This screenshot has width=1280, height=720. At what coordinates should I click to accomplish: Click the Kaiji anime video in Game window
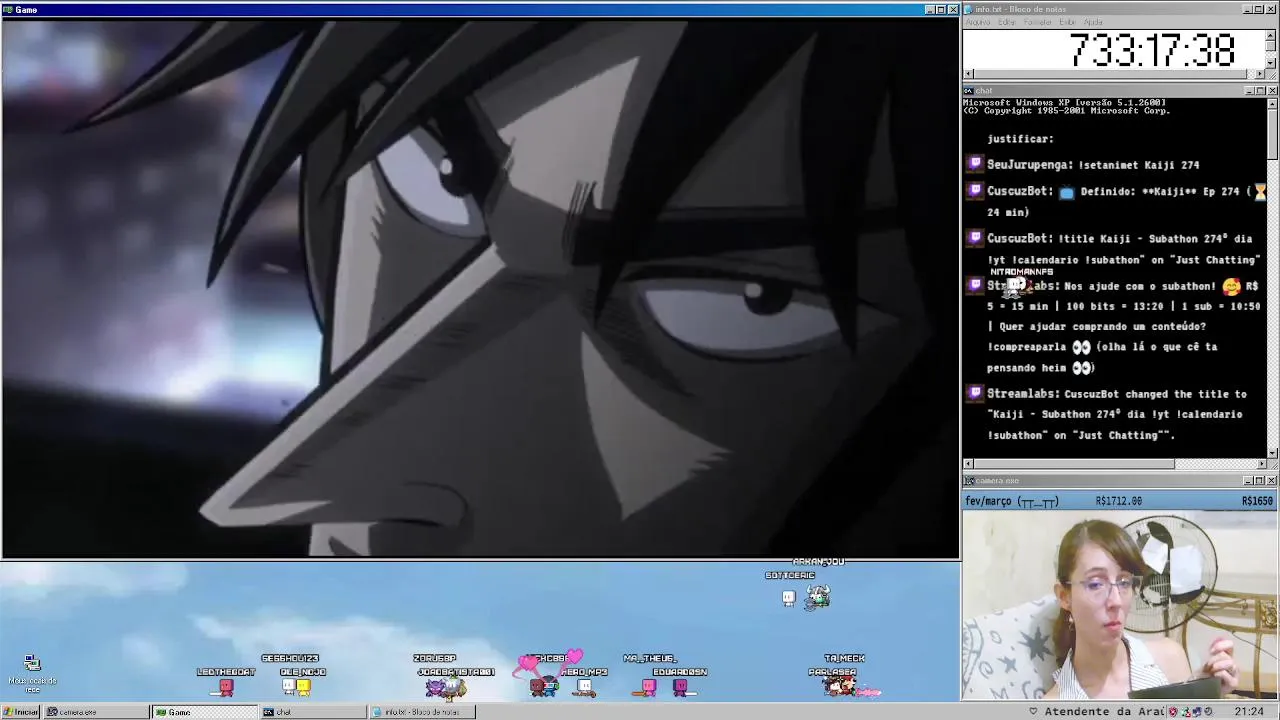(x=480, y=287)
